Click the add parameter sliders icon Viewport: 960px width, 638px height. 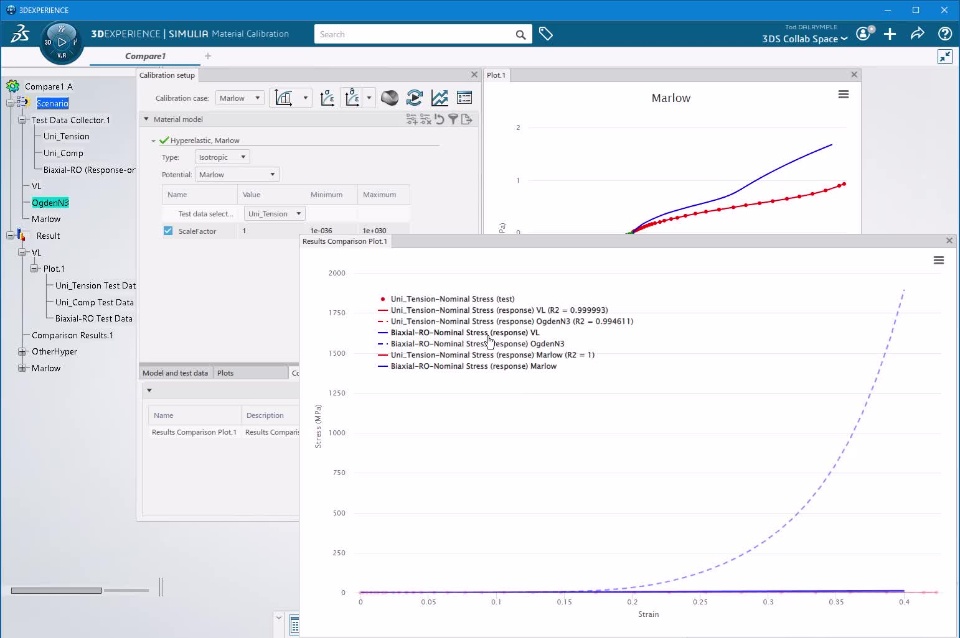[x=411, y=119]
